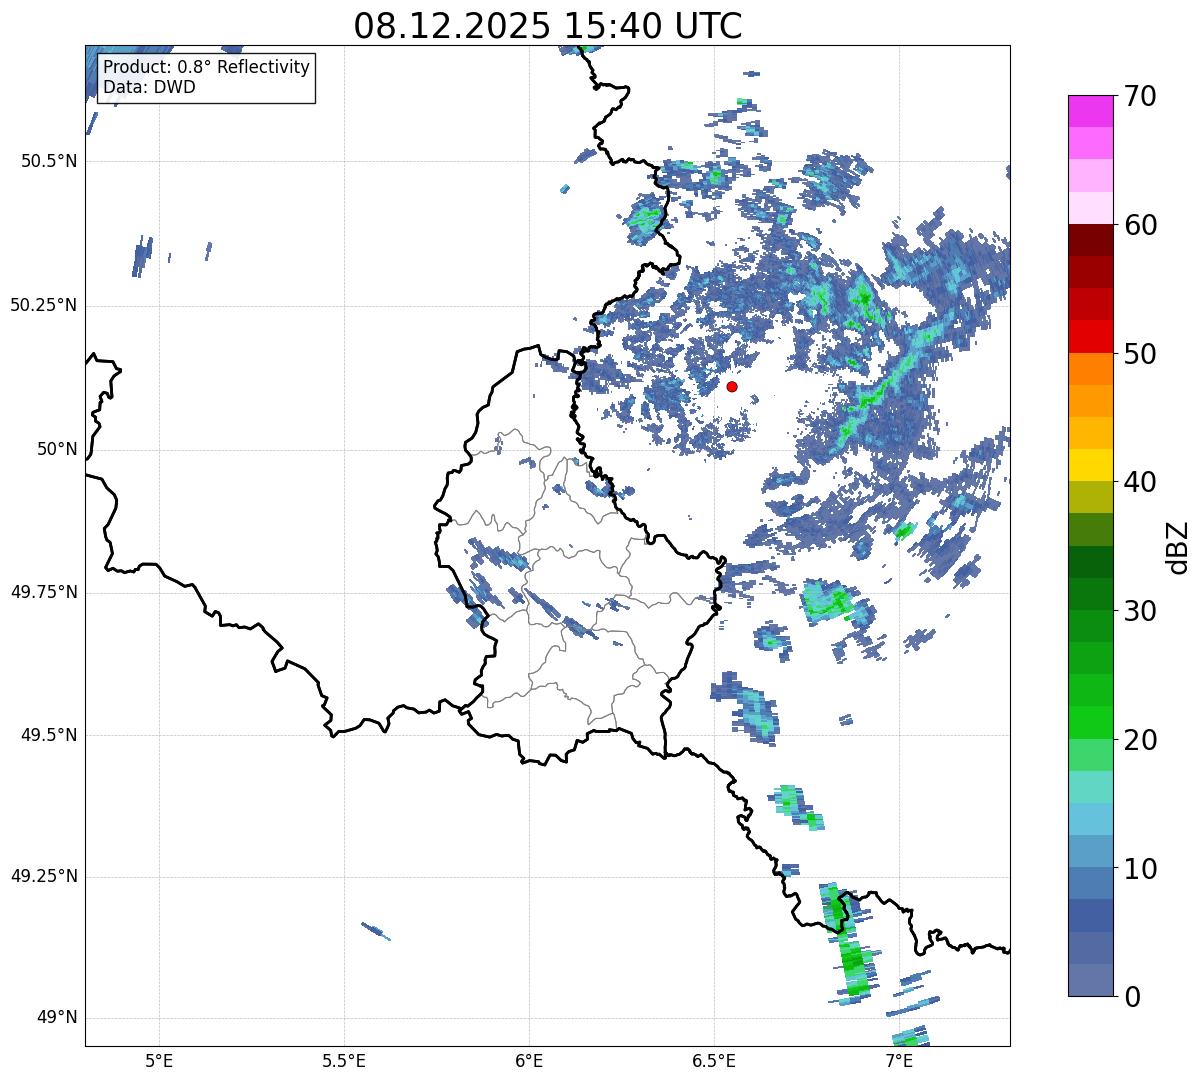Select the magenta swatch at colorbar top
The height and width of the screenshot is (1081, 1202).
point(1090,111)
